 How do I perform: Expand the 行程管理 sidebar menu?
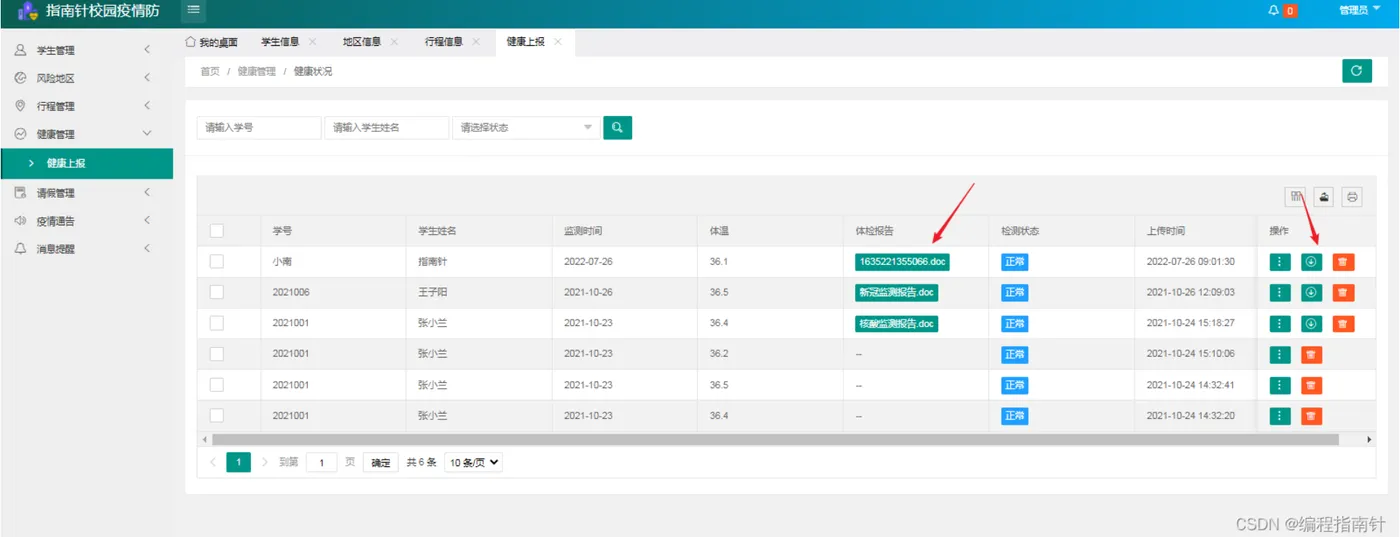86,106
